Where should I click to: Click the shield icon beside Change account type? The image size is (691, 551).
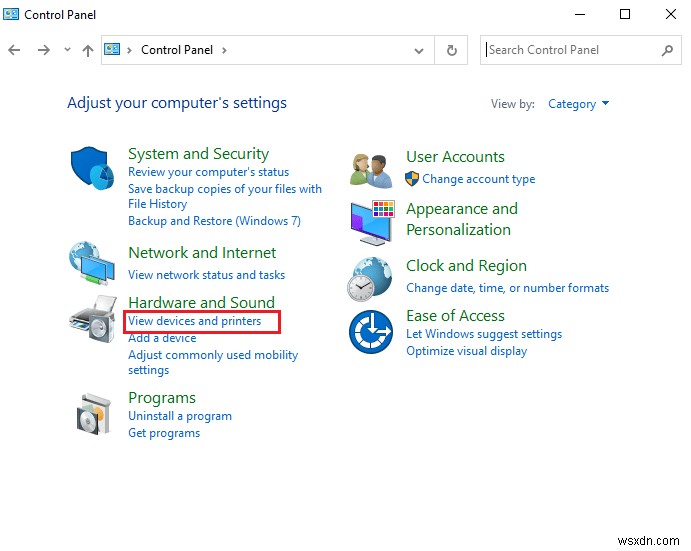(412, 179)
